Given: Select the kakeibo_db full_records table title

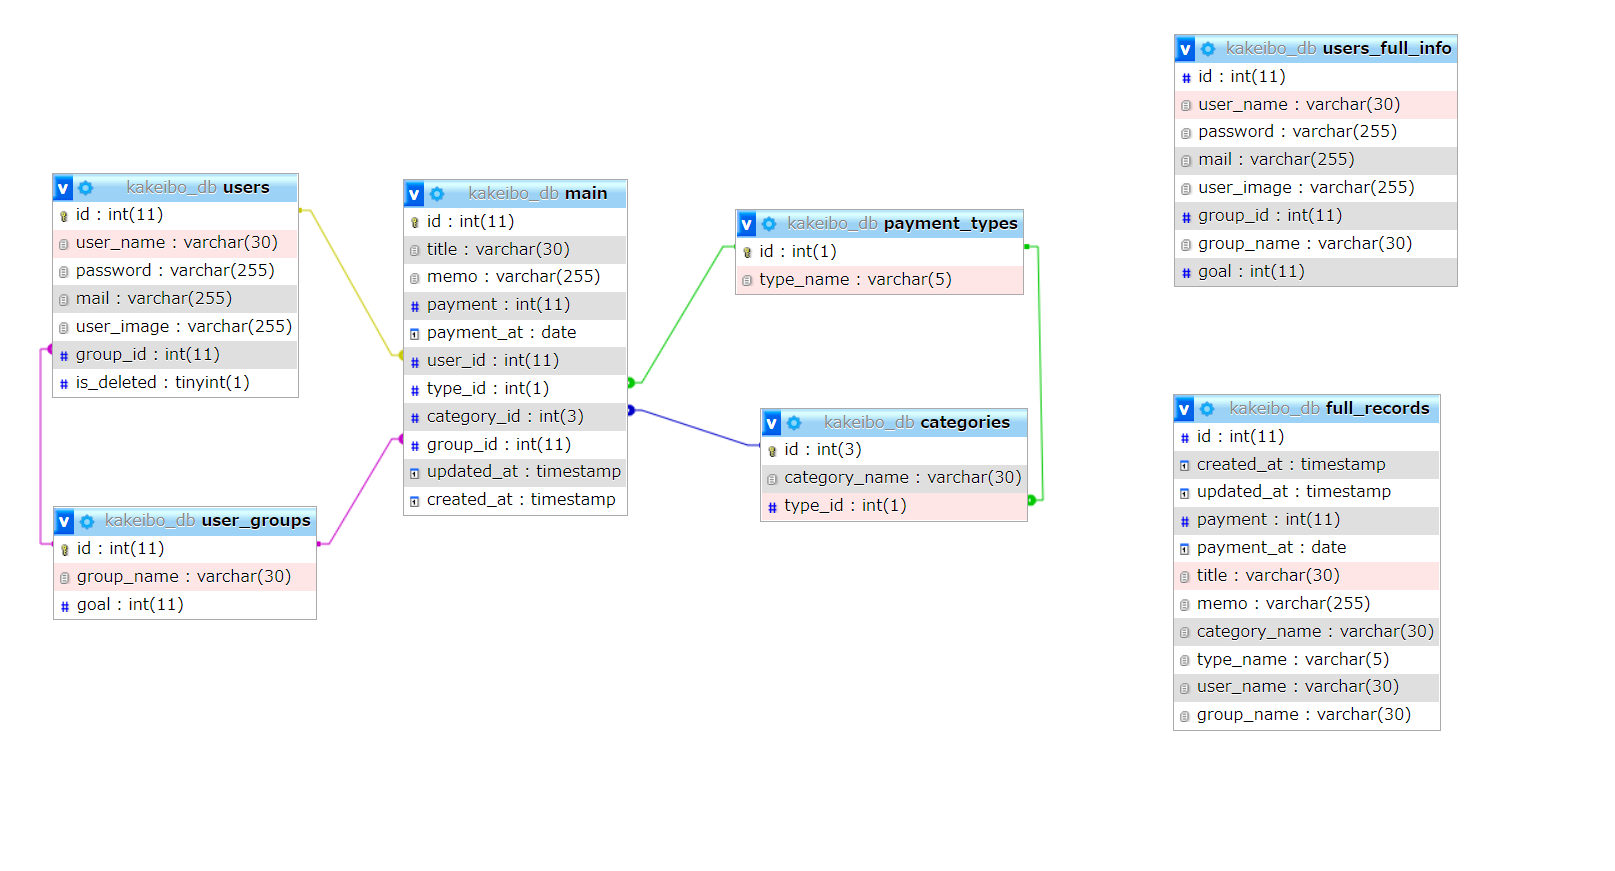Looking at the screenshot, I should 1329,408.
